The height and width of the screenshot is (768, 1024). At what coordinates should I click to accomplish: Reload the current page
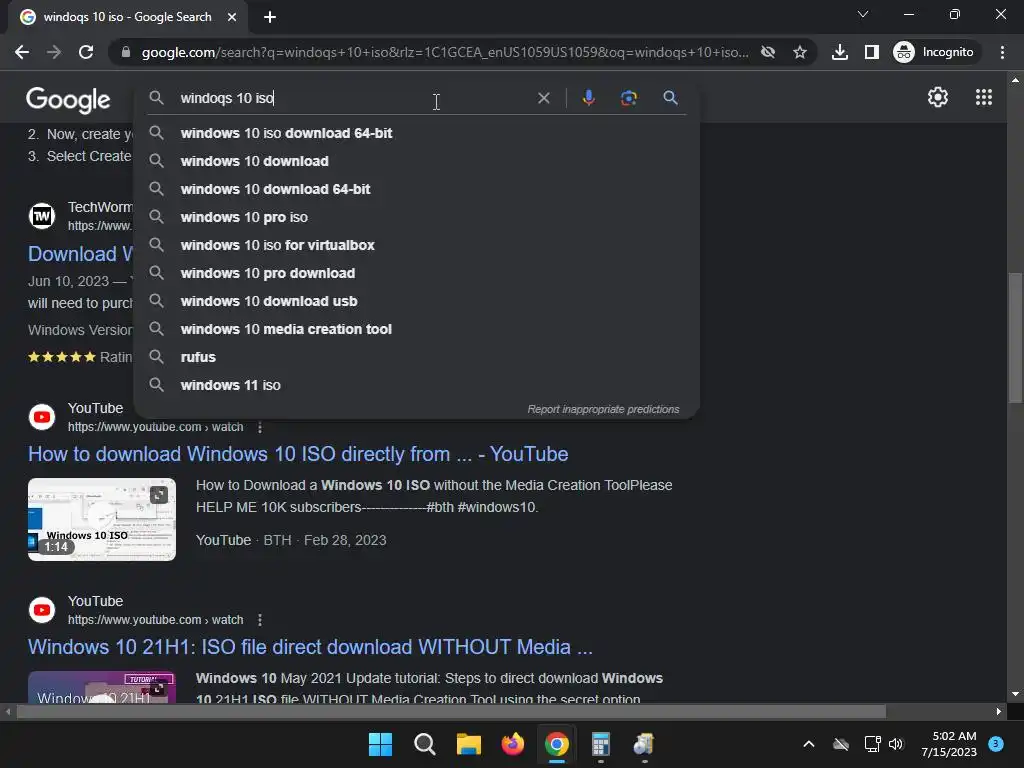[86, 52]
